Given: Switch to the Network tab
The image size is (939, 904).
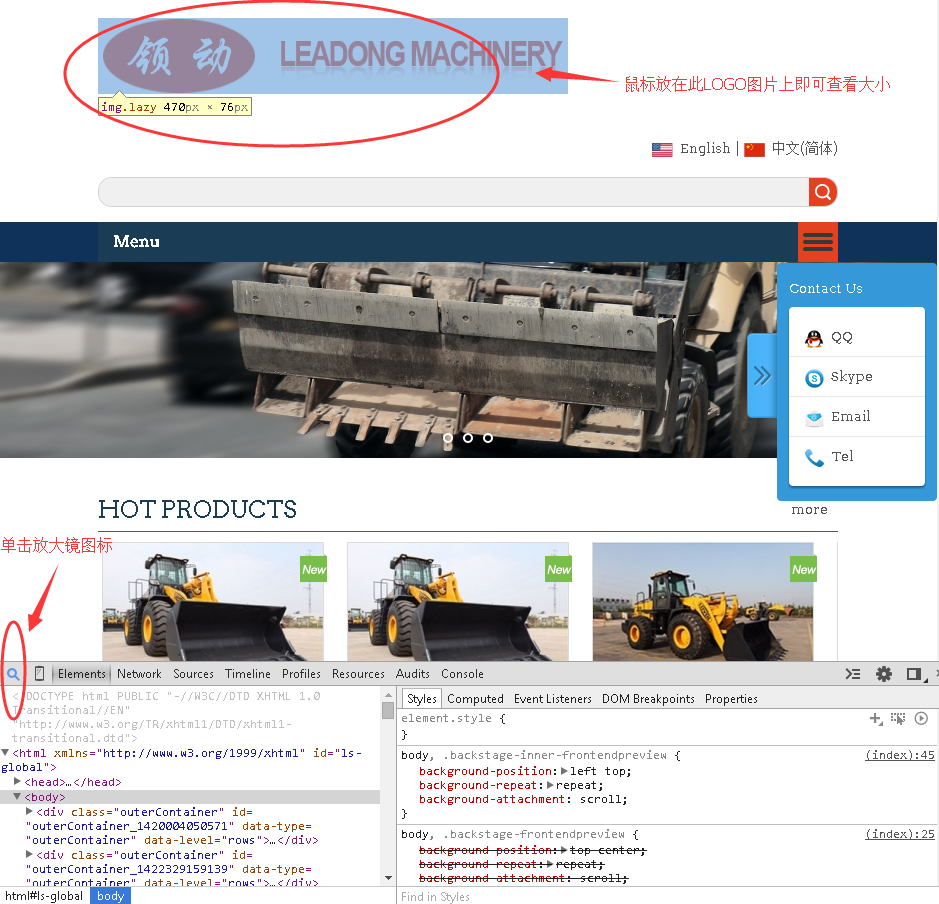Looking at the screenshot, I should tap(139, 674).
